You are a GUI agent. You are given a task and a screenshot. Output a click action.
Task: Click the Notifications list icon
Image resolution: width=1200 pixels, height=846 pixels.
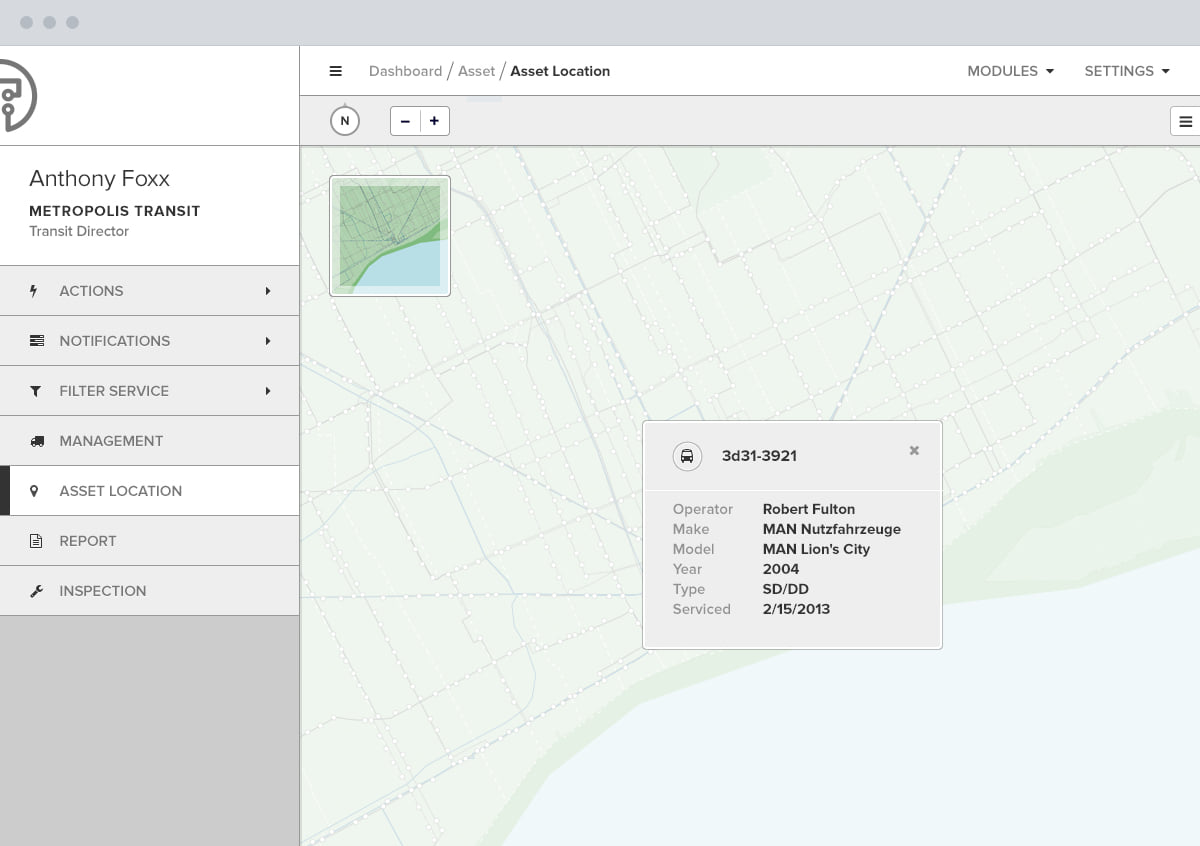[x=37, y=341]
